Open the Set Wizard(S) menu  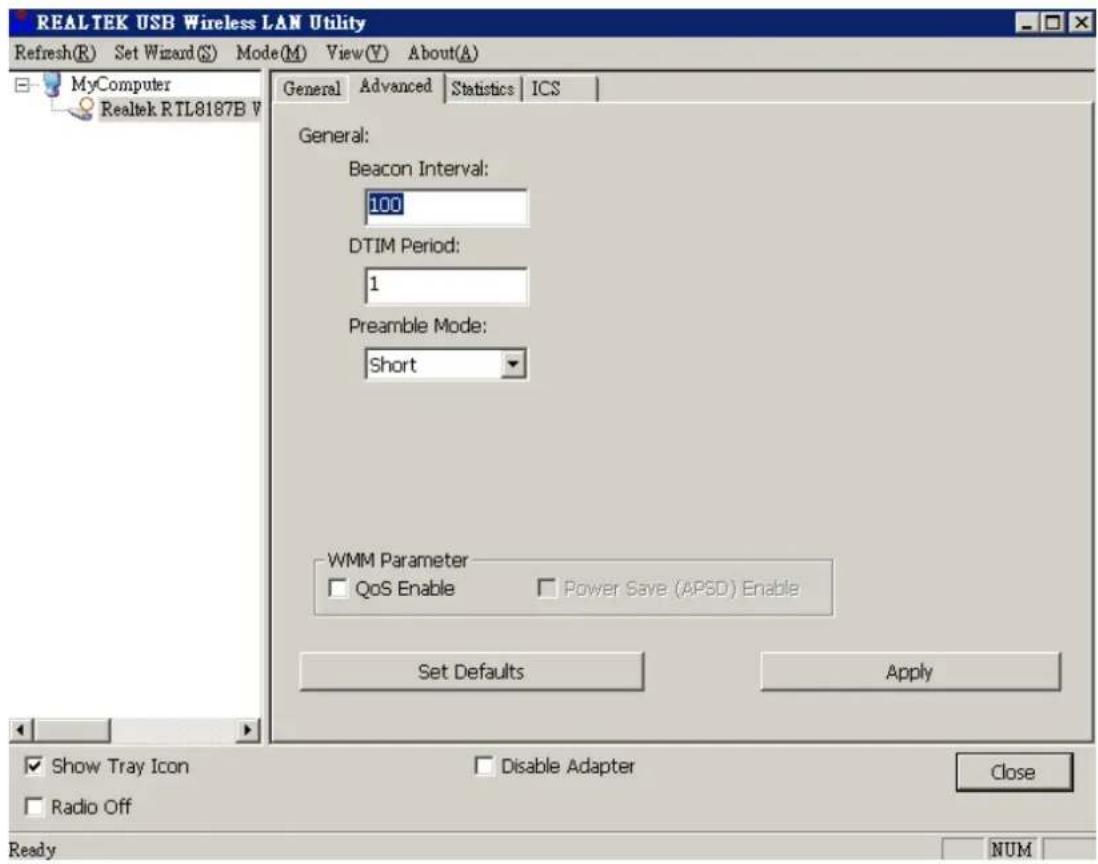click(165, 53)
